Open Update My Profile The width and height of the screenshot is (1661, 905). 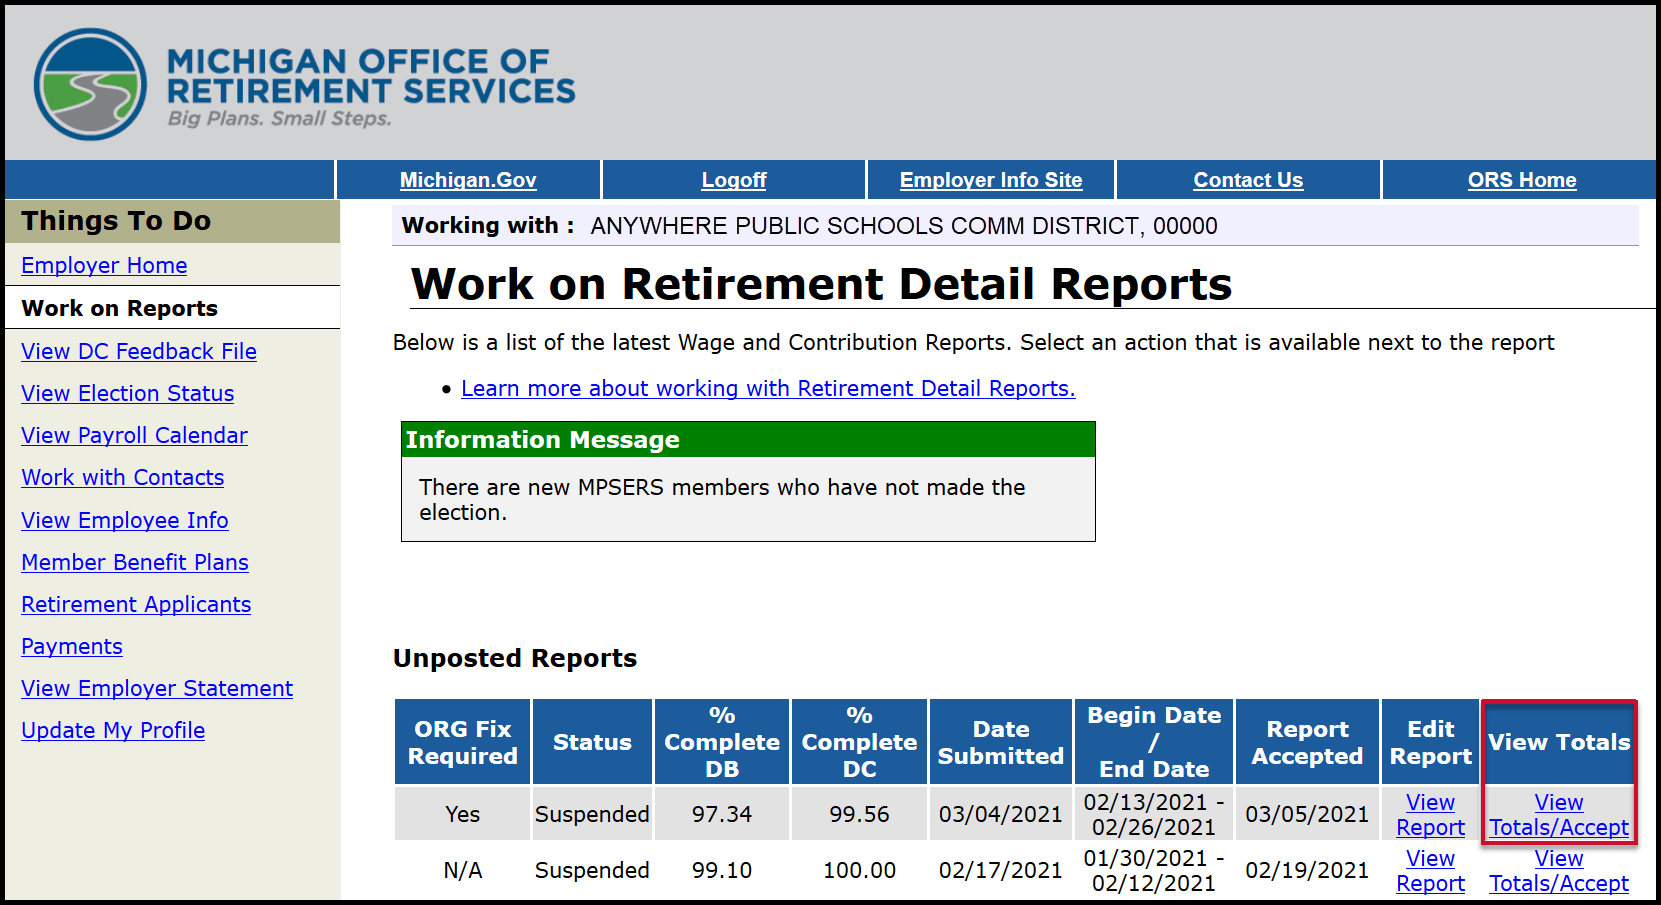click(x=112, y=730)
